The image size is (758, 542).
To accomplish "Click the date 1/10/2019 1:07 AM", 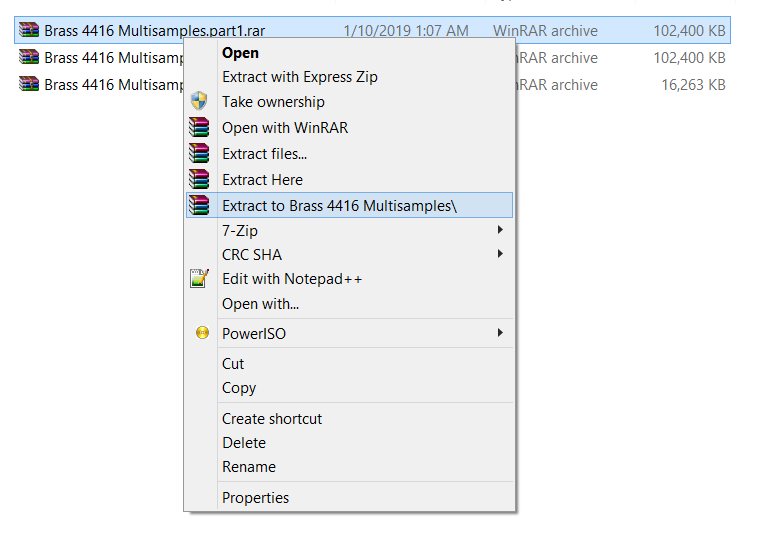I will (406, 30).
